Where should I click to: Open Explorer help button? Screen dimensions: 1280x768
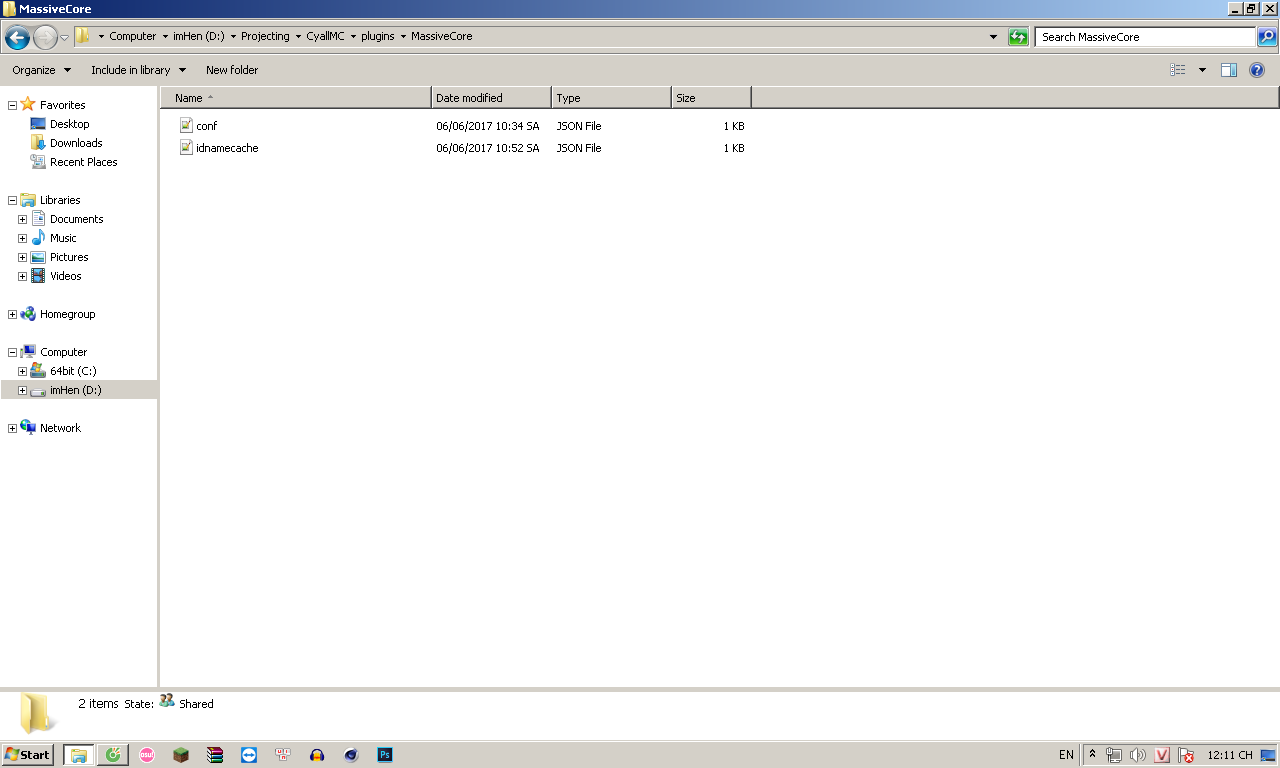pos(1257,70)
